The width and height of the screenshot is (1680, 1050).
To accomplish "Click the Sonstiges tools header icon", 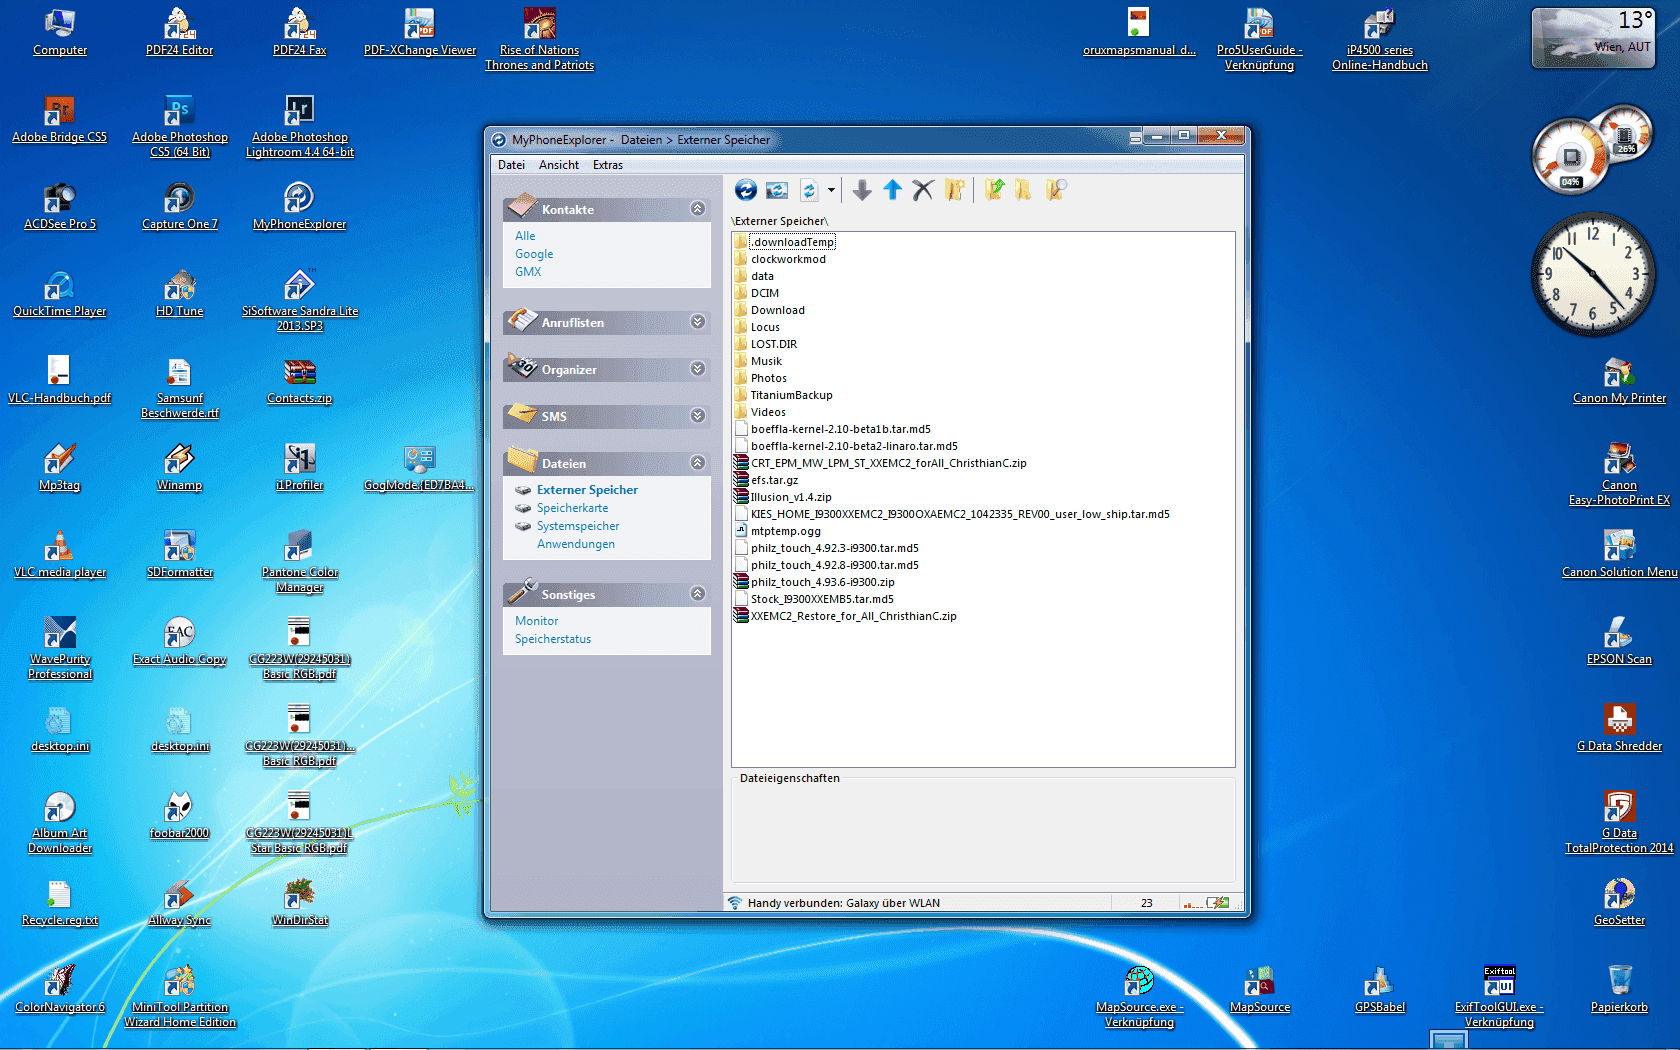I will [522, 592].
